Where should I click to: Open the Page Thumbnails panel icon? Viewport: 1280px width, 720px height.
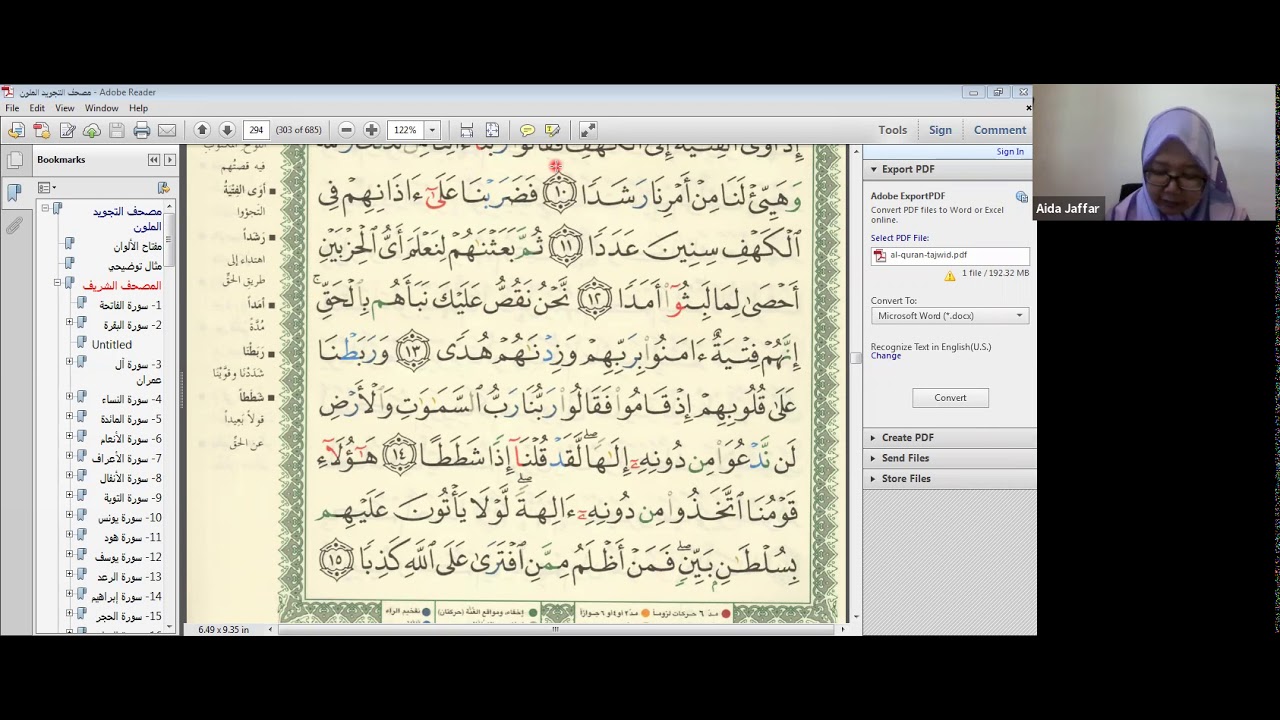tap(14, 160)
